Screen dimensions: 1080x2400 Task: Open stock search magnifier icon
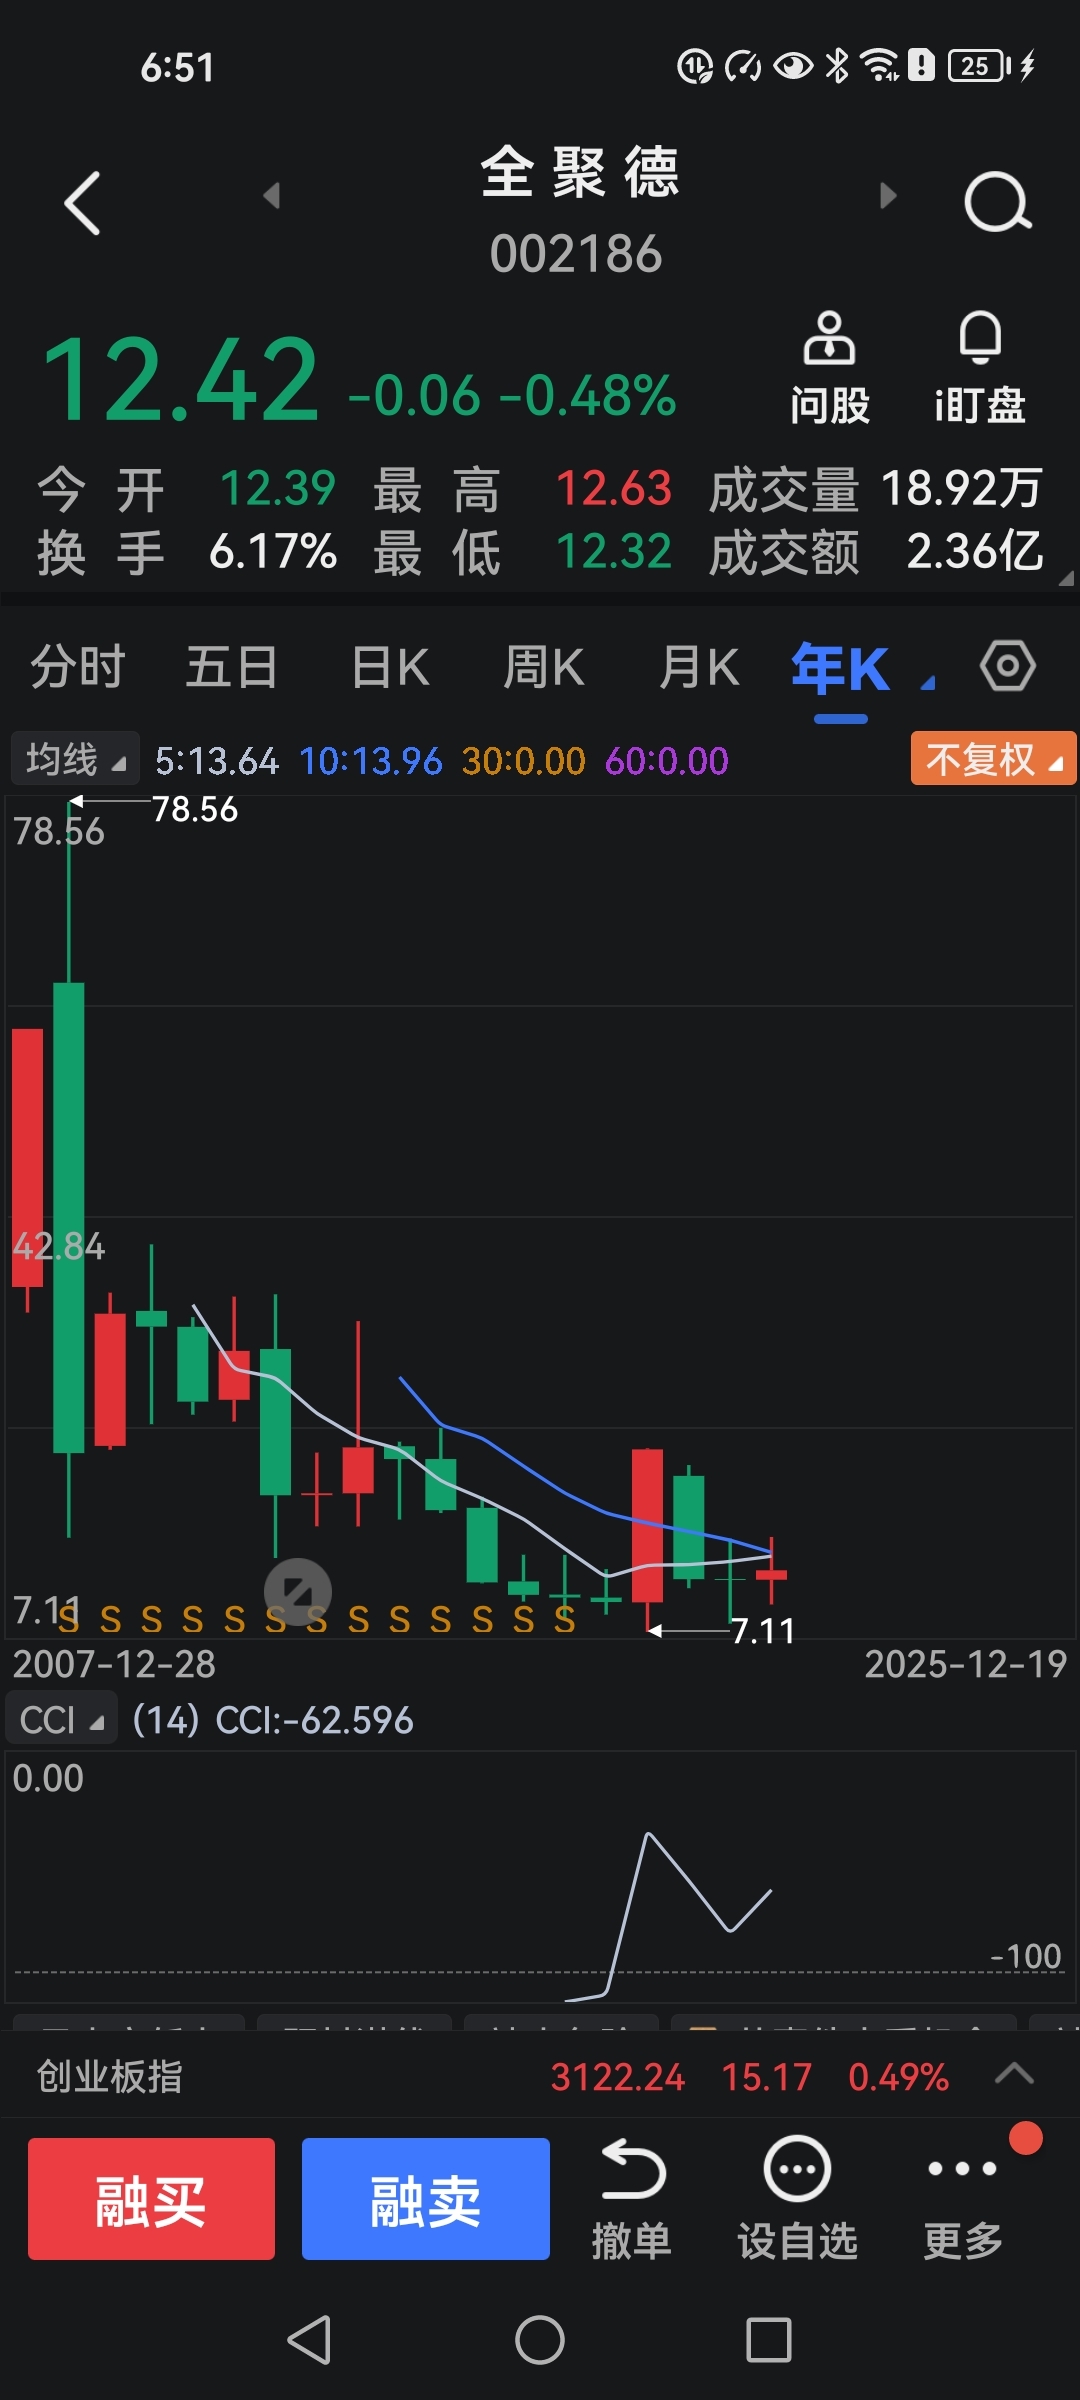[998, 202]
